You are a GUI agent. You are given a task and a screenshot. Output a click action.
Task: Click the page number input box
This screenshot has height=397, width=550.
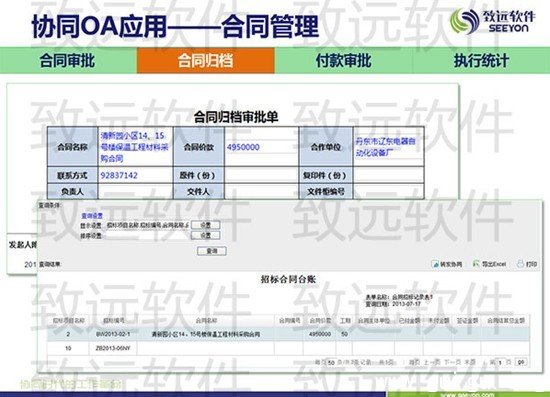click(501, 362)
